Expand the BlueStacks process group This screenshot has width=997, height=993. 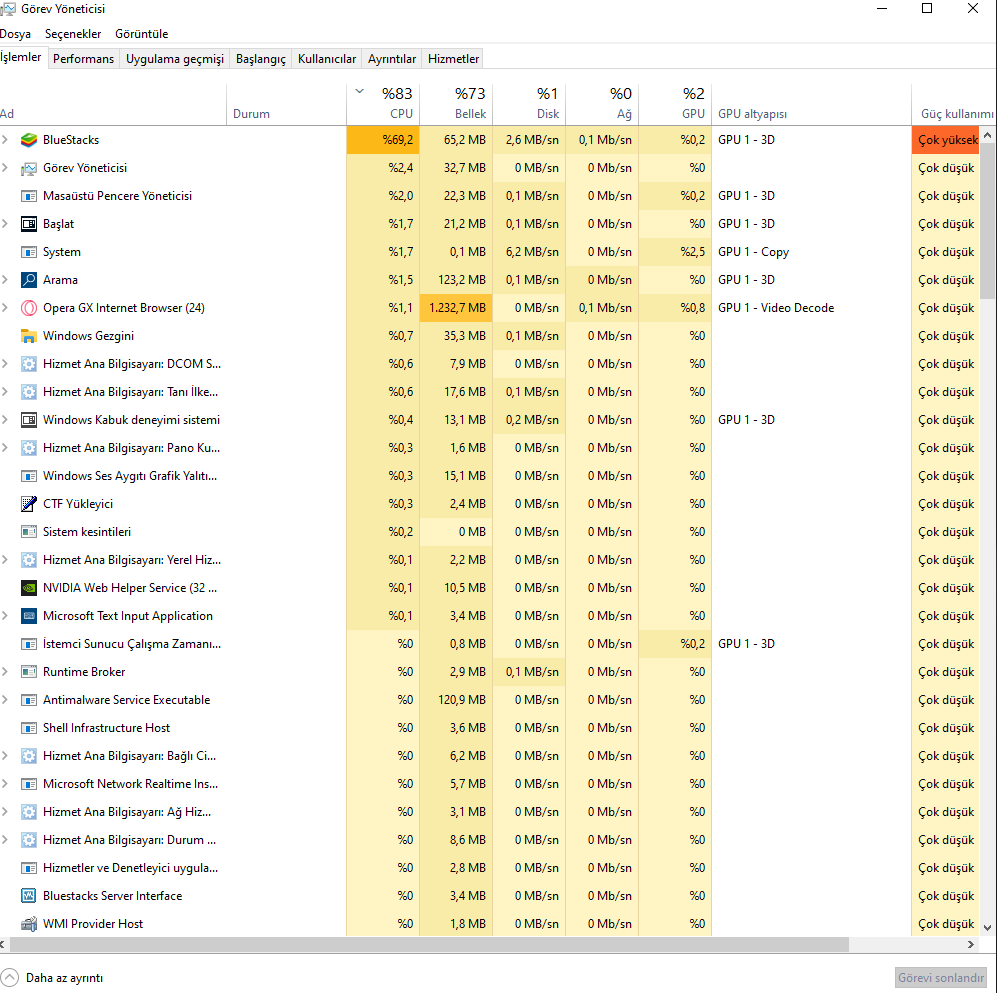pos(5,139)
